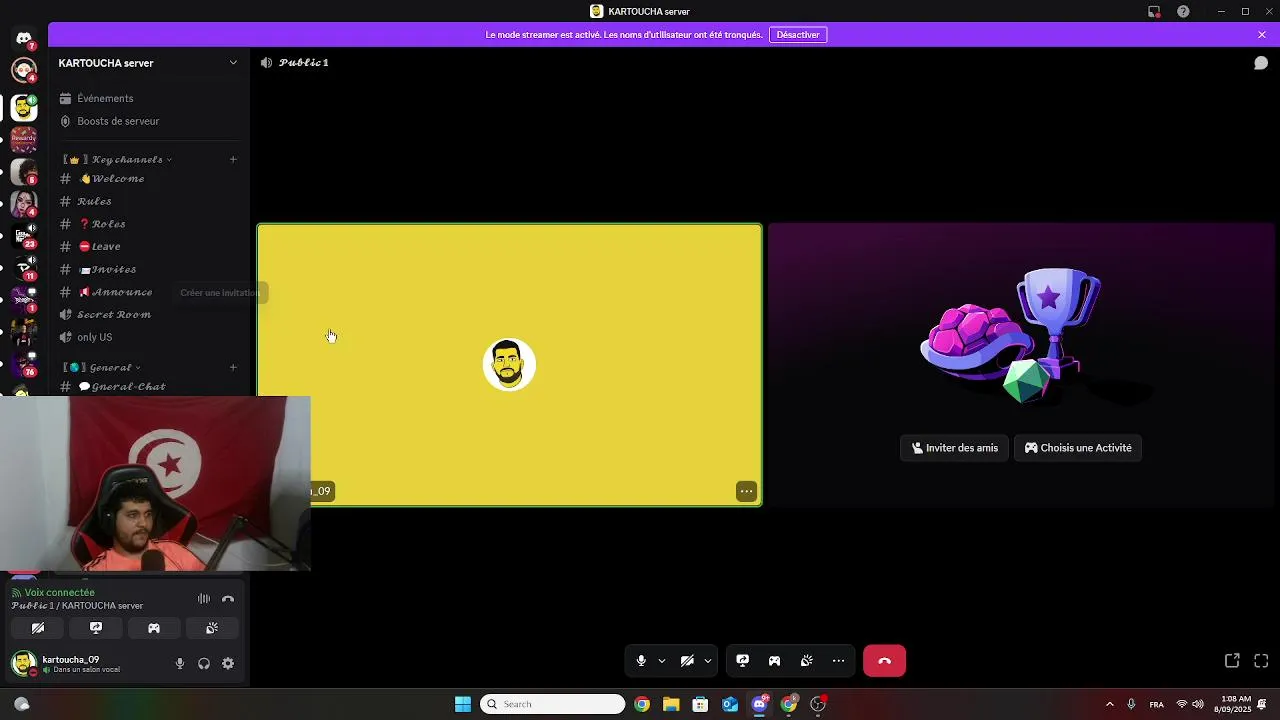The height and width of the screenshot is (720, 1280).
Task: Show hidden system tray icons
Action: click(x=1109, y=704)
